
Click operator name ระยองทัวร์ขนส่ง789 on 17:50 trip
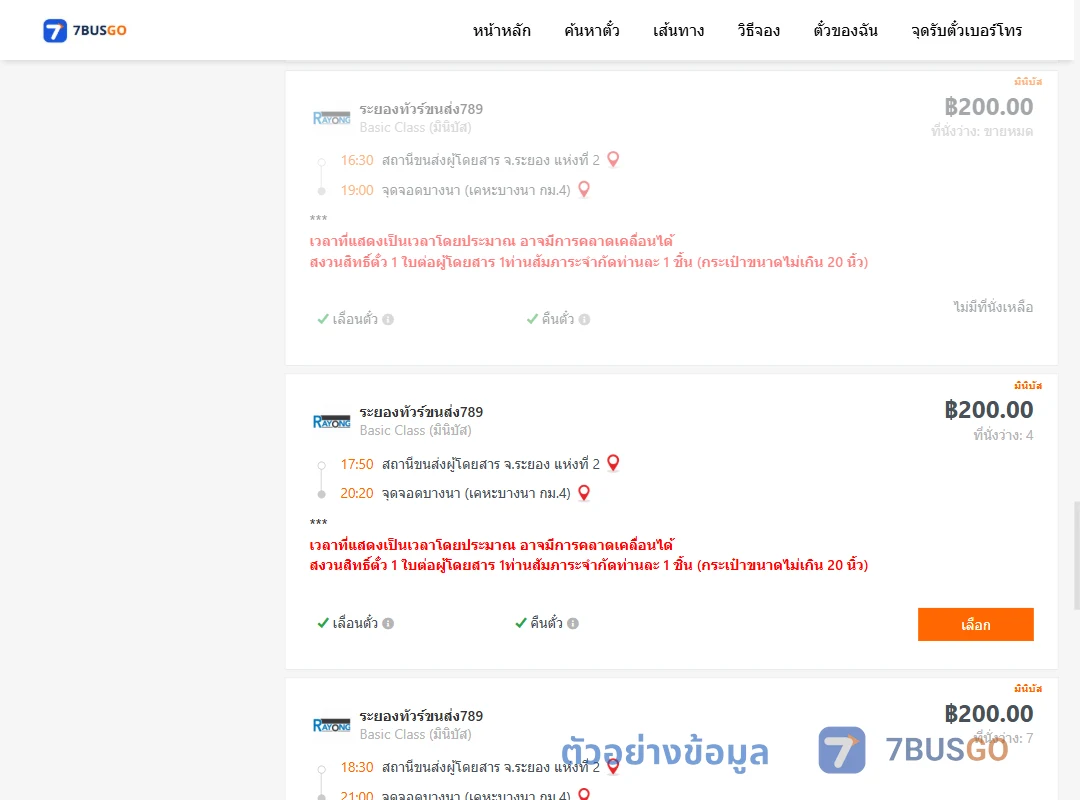421,412
